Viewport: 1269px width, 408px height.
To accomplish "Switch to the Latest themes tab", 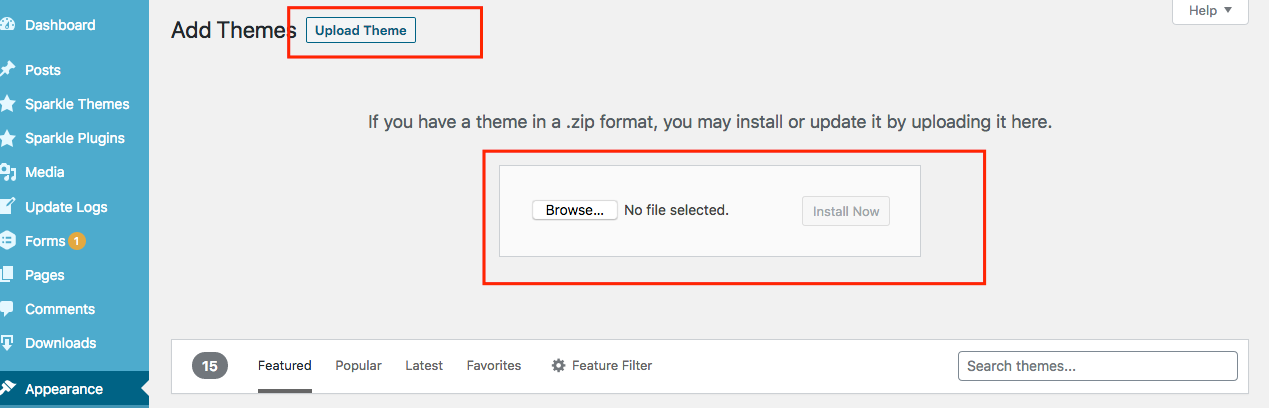I will click(424, 366).
